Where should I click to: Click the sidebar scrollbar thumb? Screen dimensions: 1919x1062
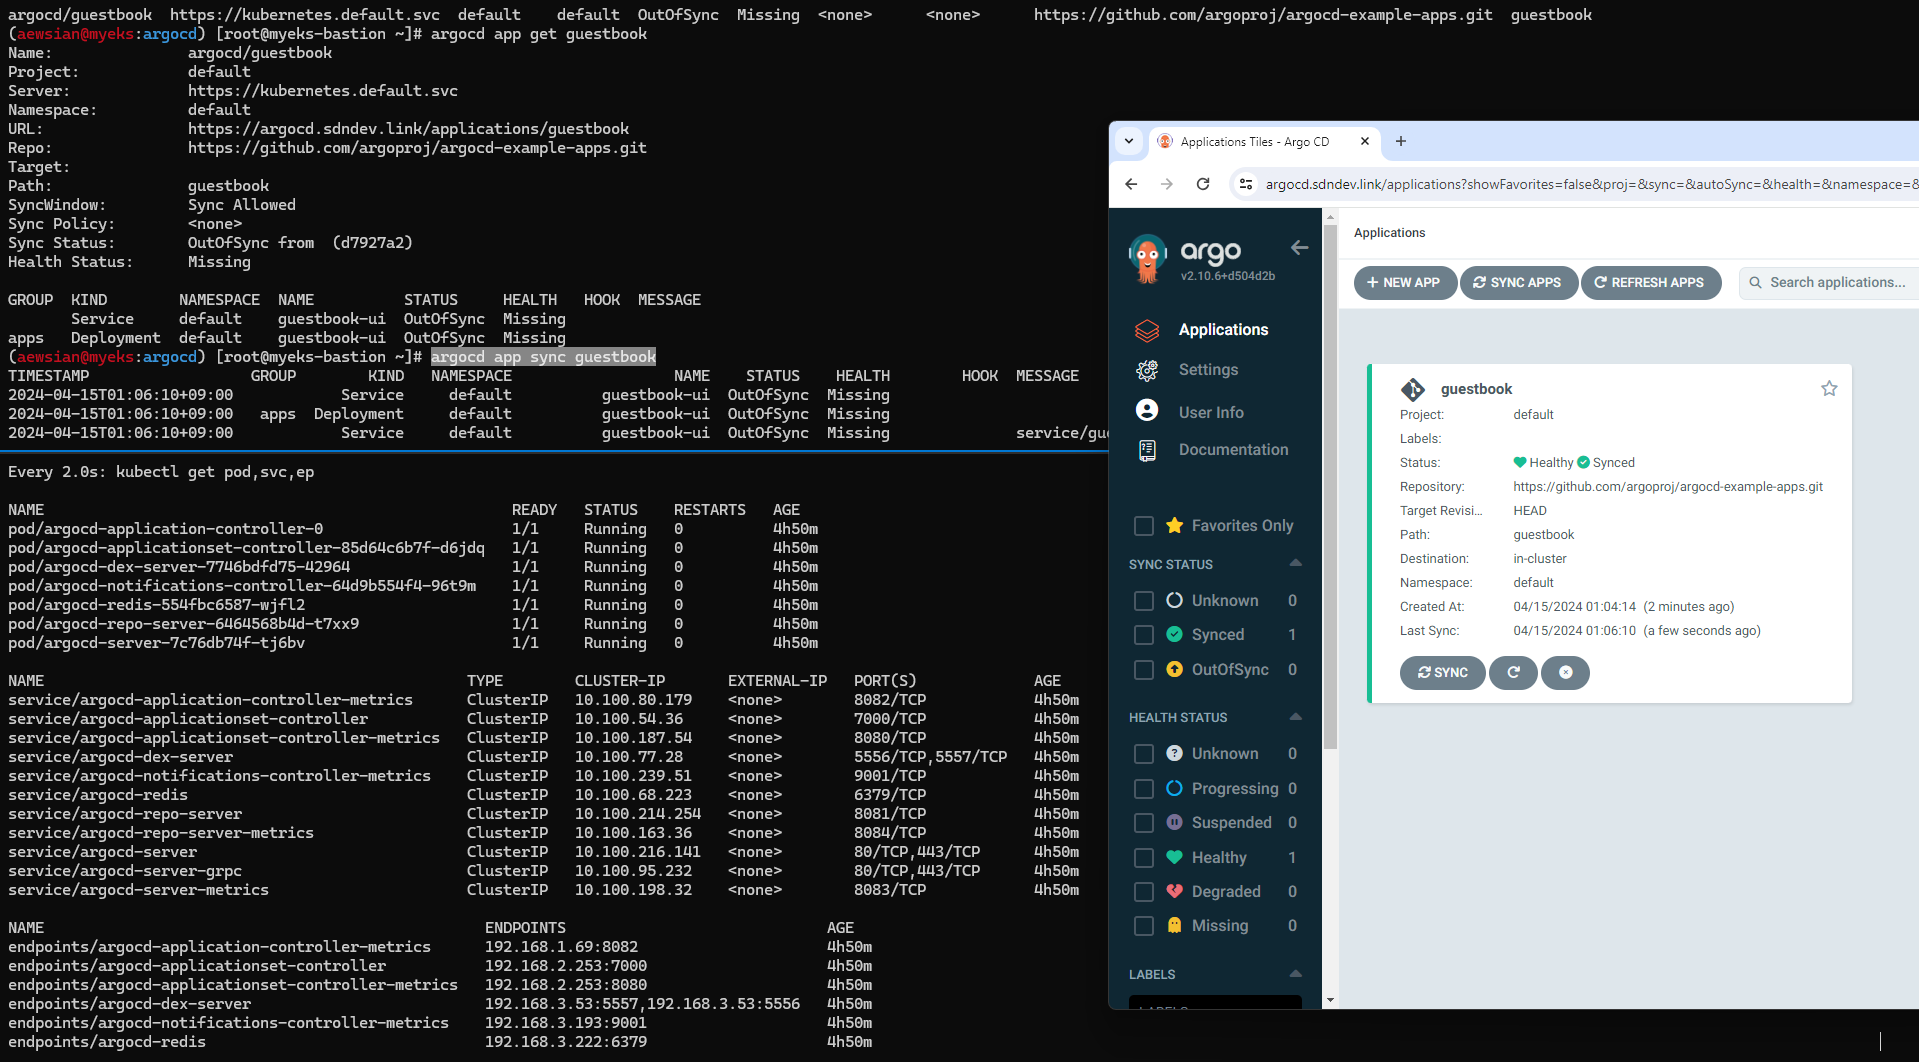coord(1330,485)
